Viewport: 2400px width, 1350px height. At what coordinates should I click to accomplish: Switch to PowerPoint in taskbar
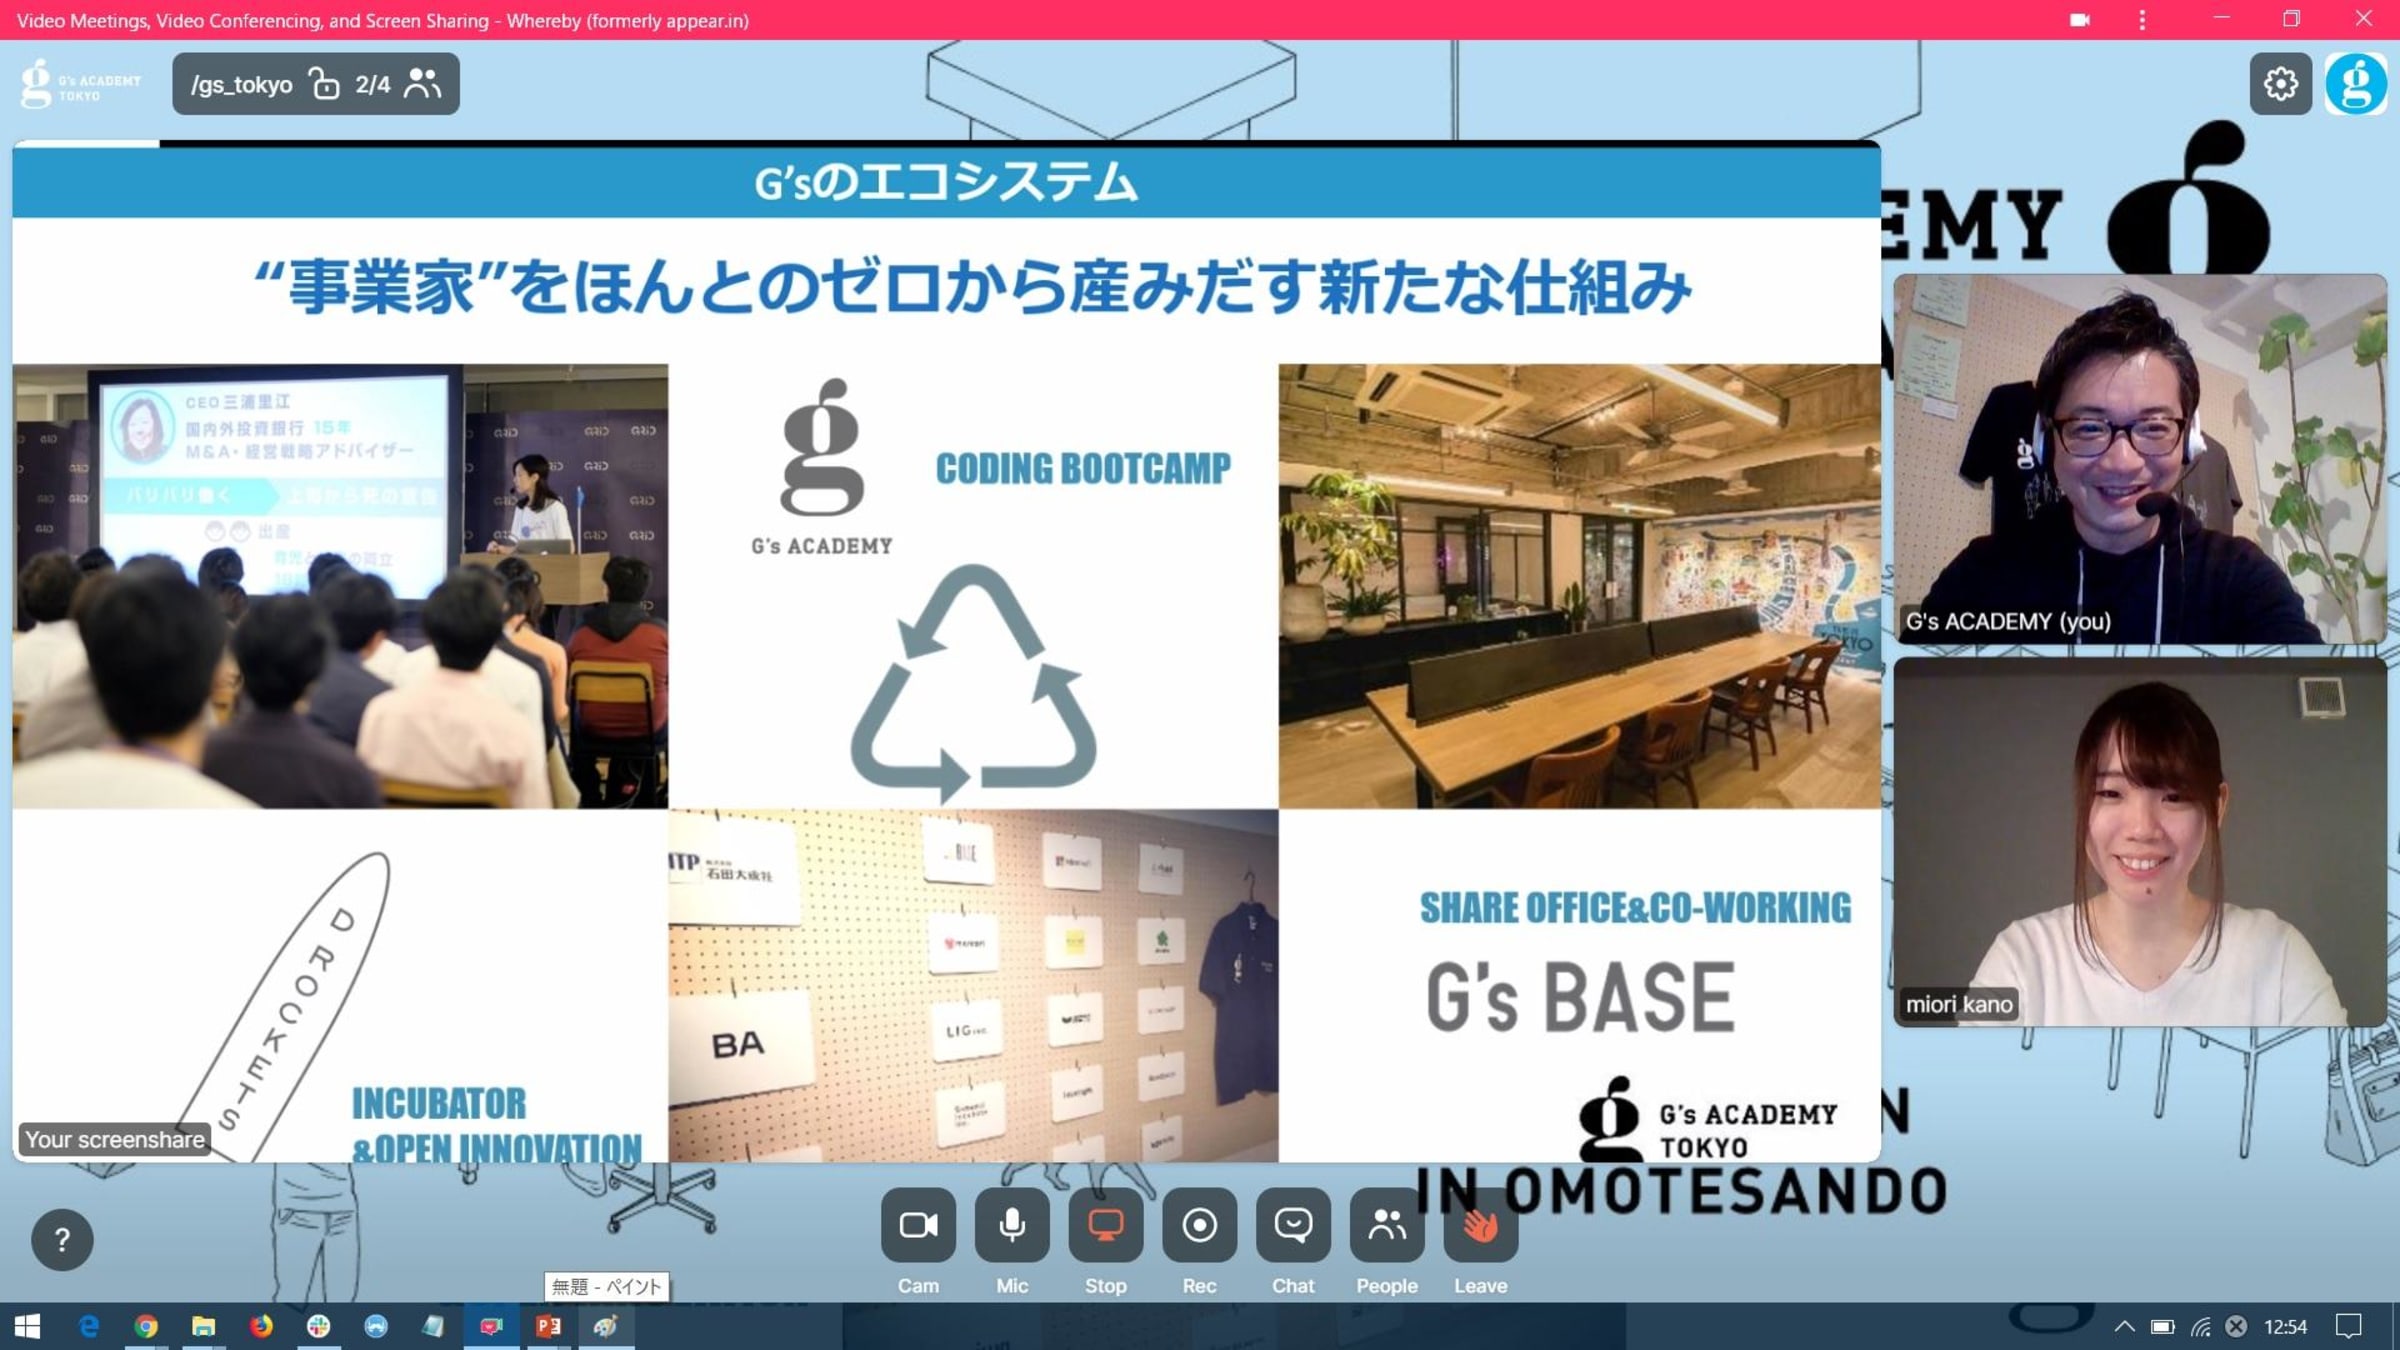tap(548, 1327)
